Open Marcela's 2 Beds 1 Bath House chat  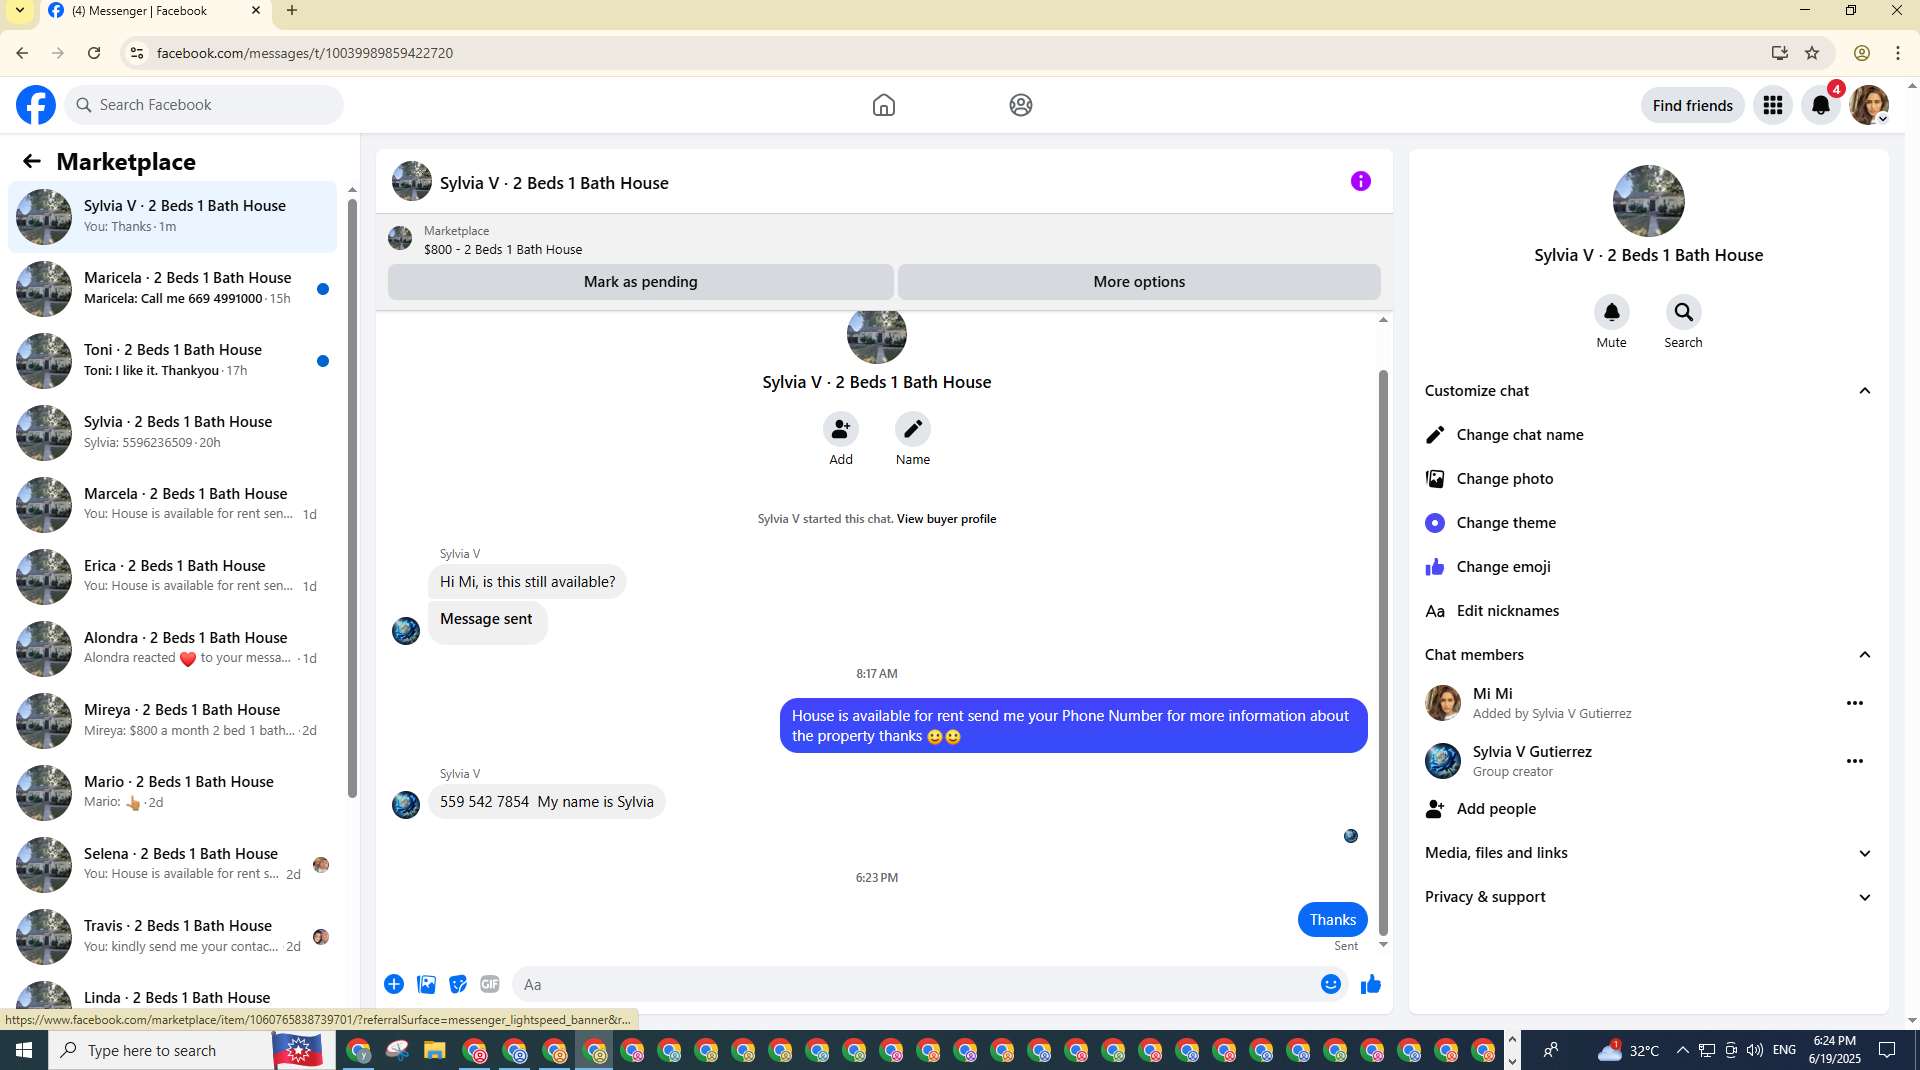(172, 504)
